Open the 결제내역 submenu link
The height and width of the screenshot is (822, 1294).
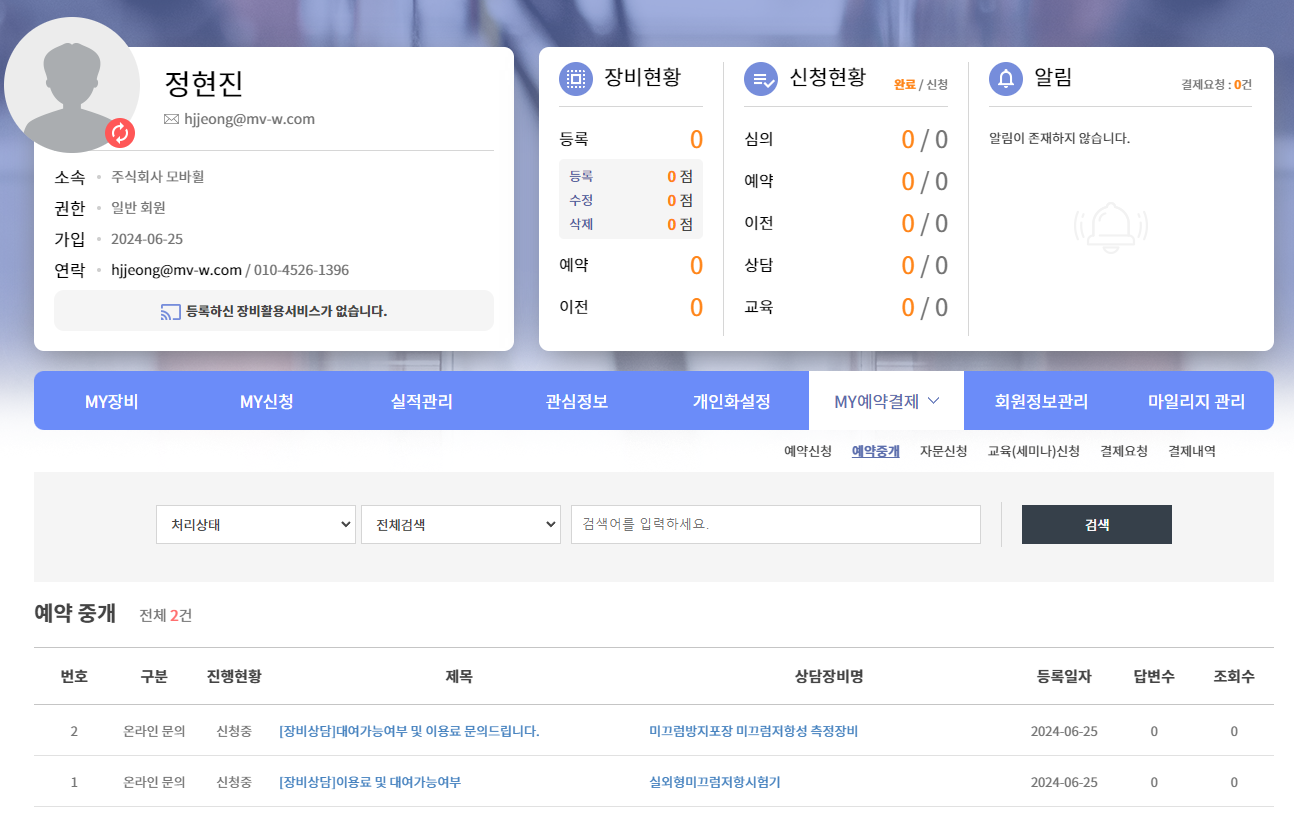tap(1192, 451)
